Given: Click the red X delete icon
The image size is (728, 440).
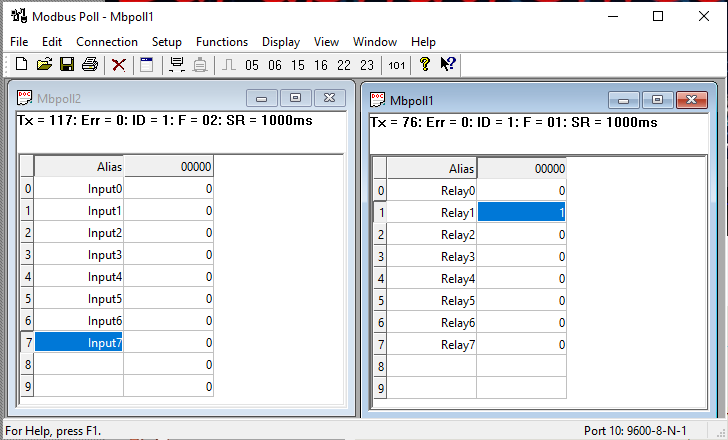Looking at the screenshot, I should [x=119, y=65].
